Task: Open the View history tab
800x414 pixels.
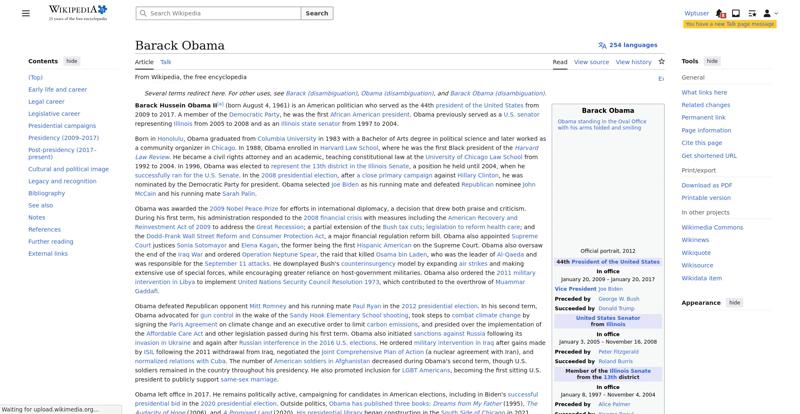Action: click(633, 62)
